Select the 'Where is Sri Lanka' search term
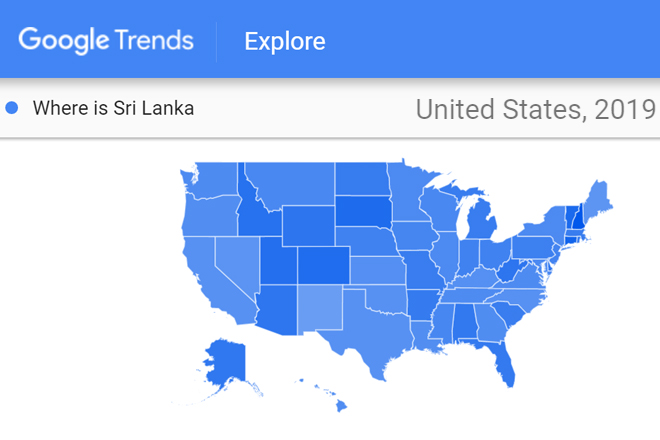 click(113, 108)
